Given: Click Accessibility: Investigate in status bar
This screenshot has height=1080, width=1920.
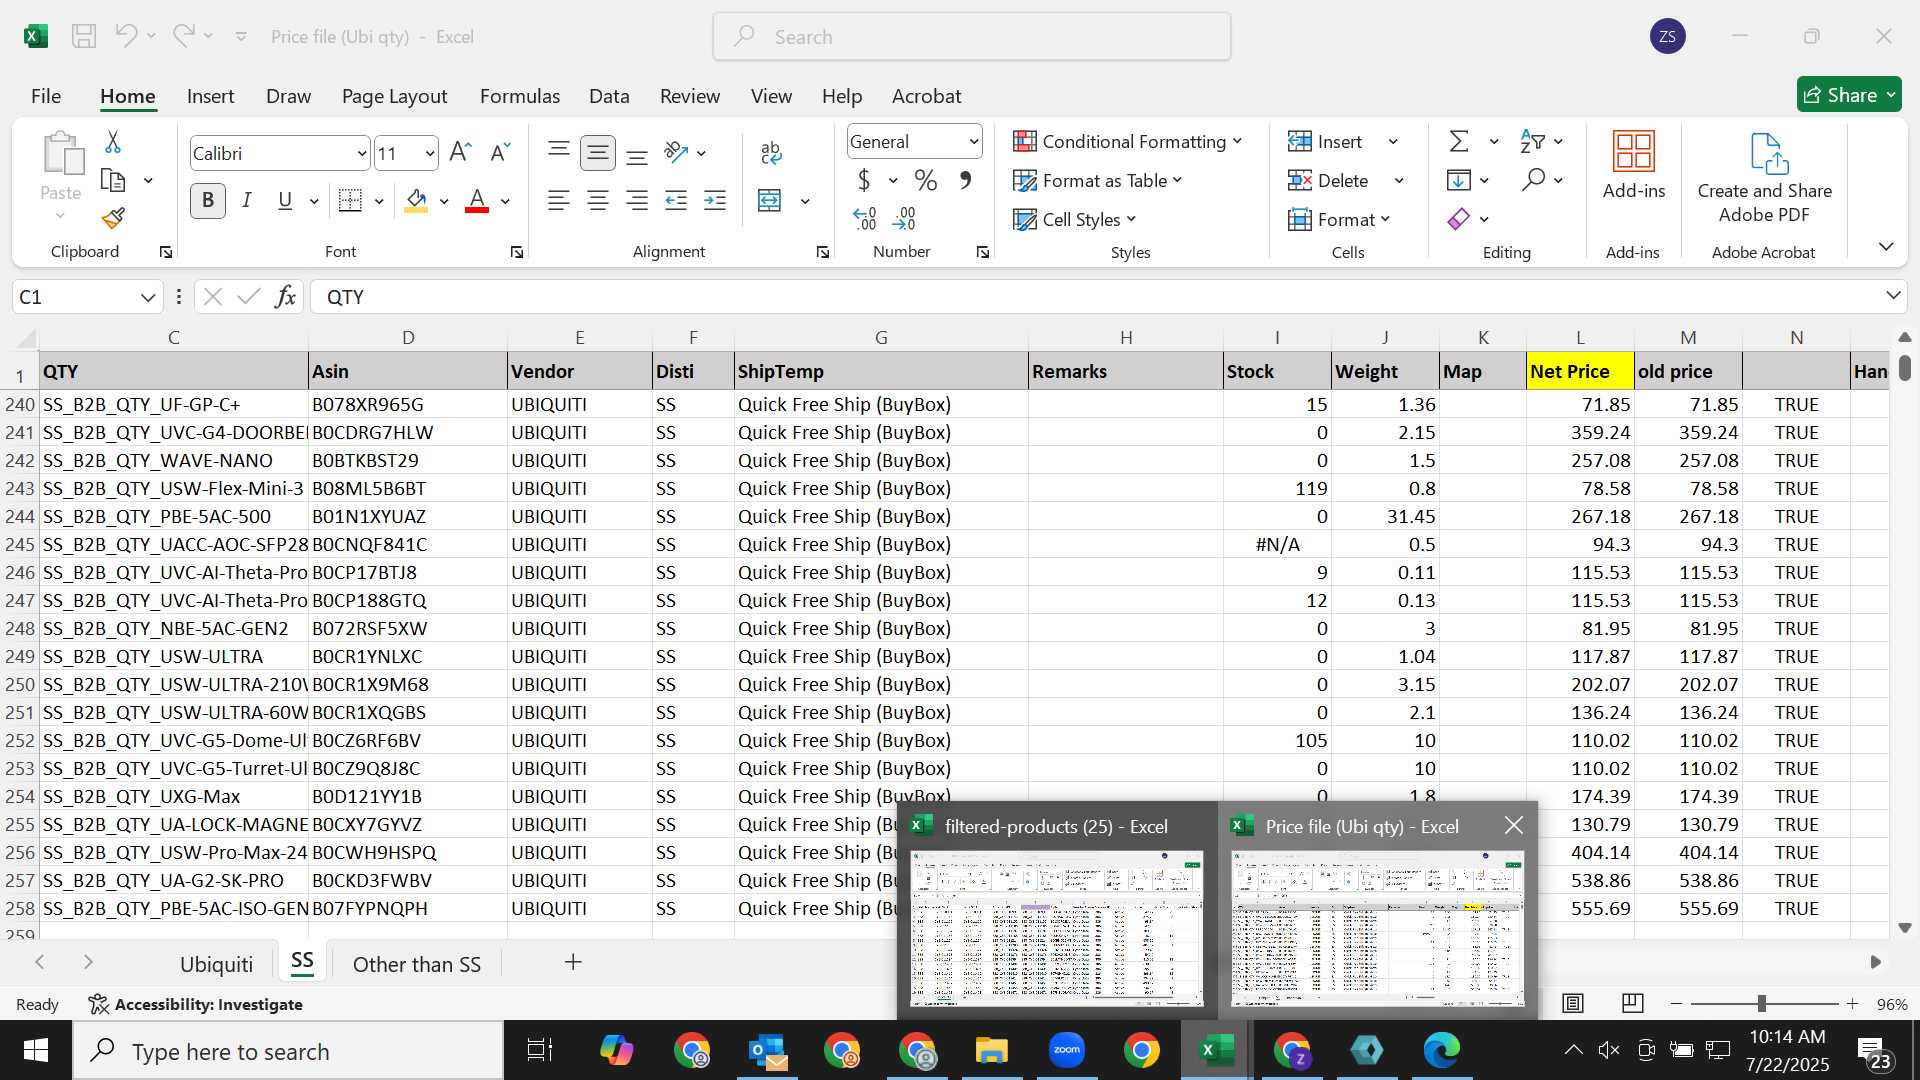Looking at the screenshot, I should pos(196,1004).
